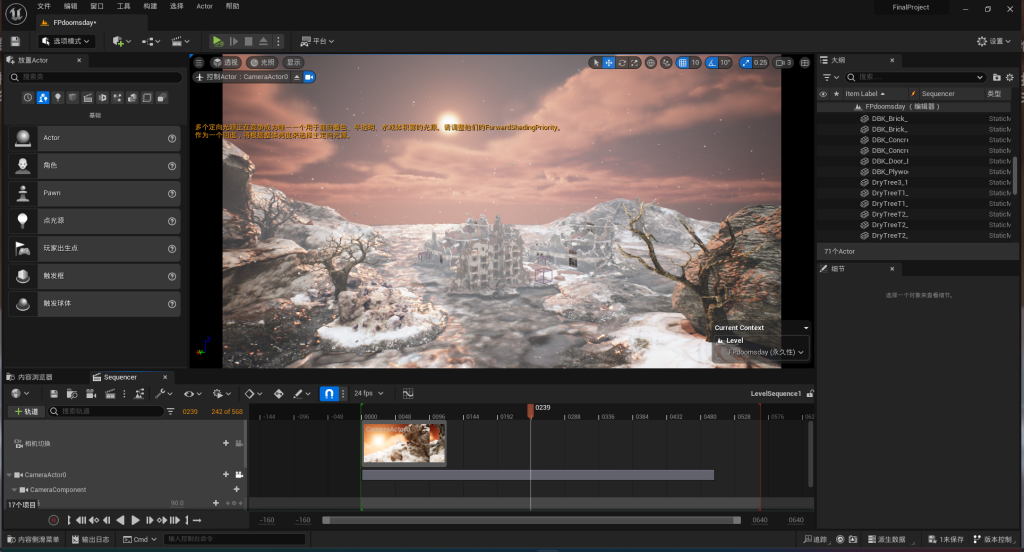
Task: Select the Volumes category icon in Place Actors
Action: pyautogui.click(x=147, y=97)
